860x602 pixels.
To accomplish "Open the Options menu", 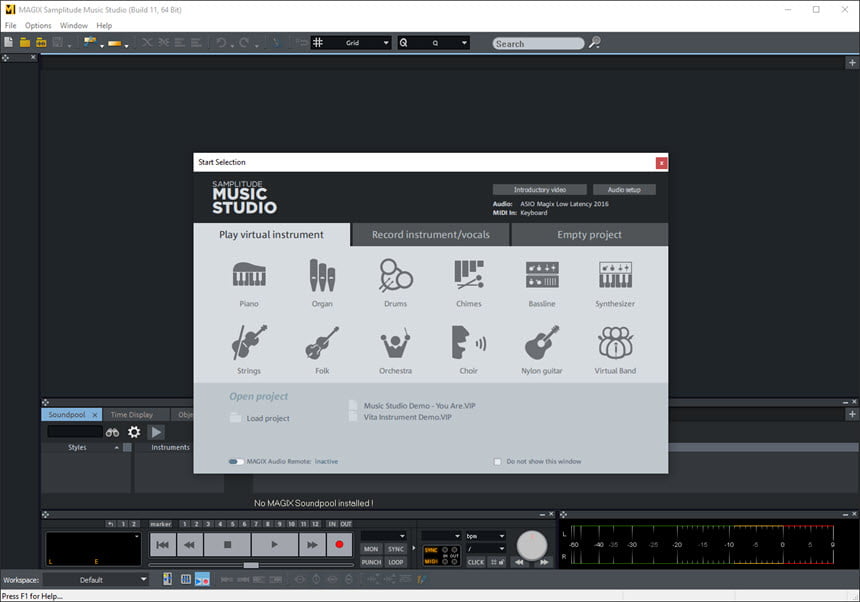I will (38, 25).
